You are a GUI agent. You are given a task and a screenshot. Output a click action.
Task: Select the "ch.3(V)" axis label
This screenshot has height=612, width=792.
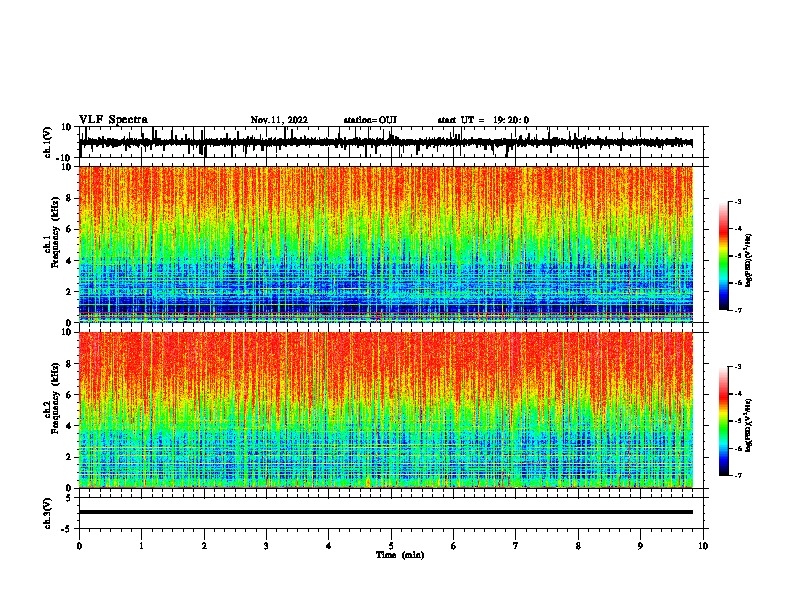pyautogui.click(x=48, y=513)
